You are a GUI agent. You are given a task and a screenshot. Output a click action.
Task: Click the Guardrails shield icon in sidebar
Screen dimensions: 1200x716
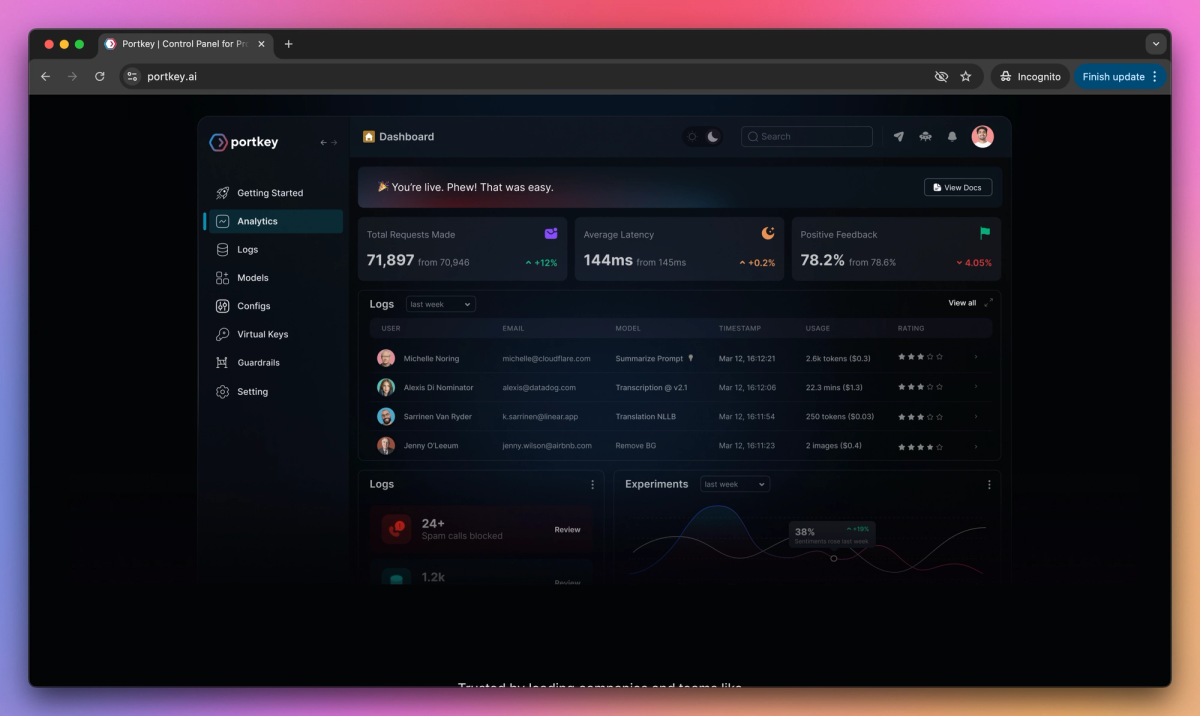pos(222,362)
